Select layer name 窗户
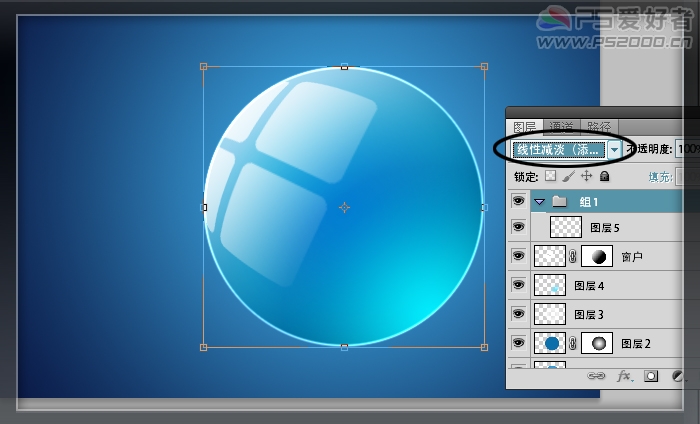 [x=632, y=257]
